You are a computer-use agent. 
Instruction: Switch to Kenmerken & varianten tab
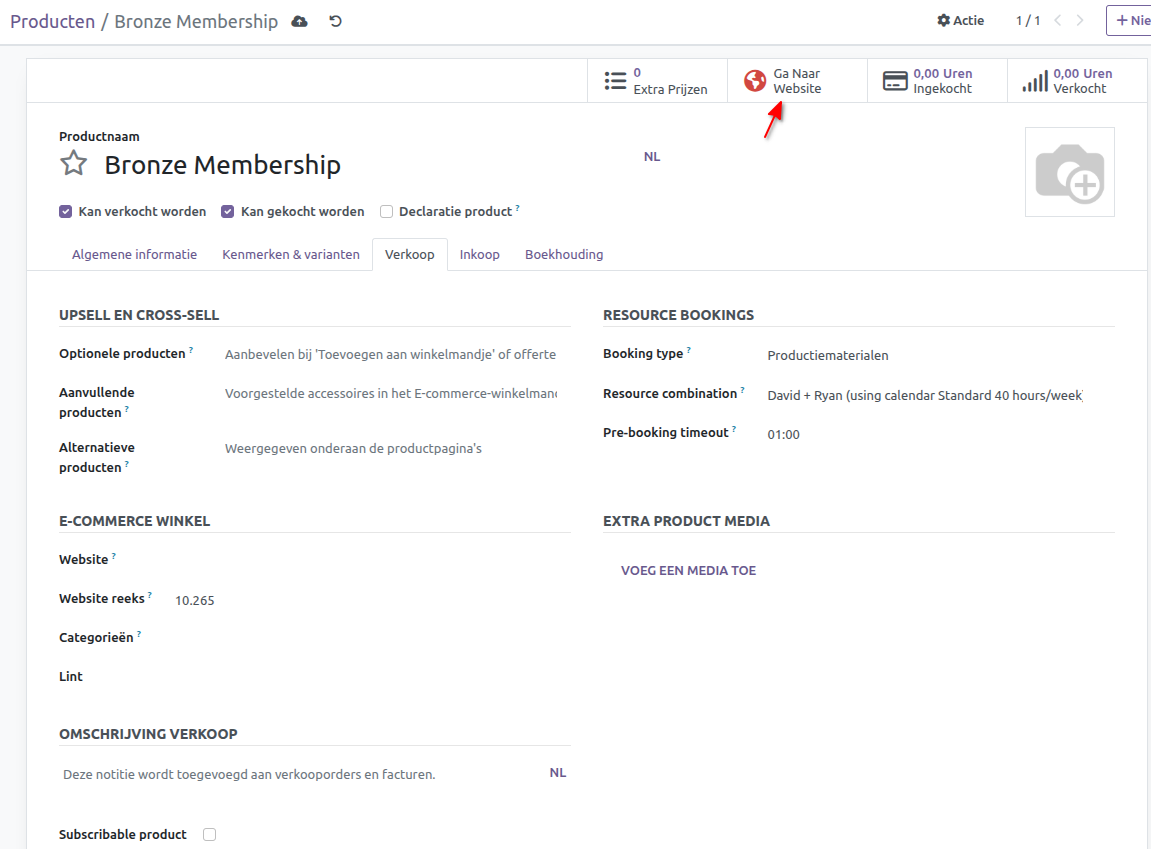(291, 255)
